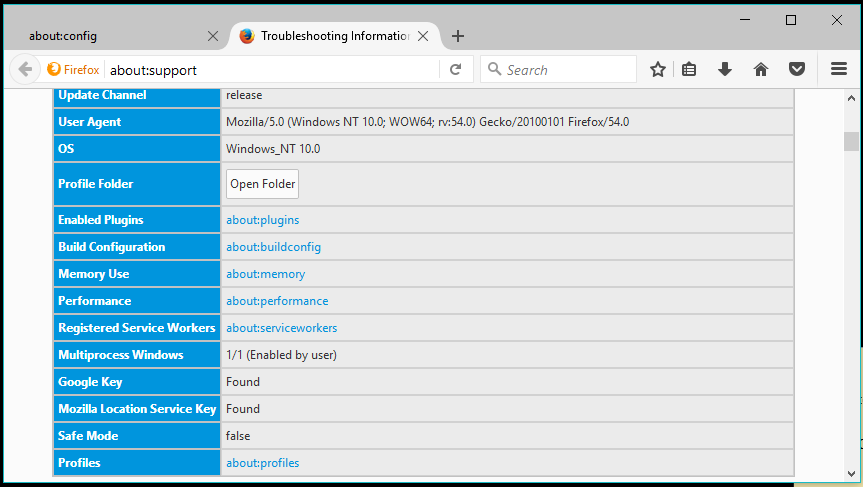Bookmark this page with the star icon
The width and height of the screenshot is (863, 487).
pyautogui.click(x=657, y=70)
